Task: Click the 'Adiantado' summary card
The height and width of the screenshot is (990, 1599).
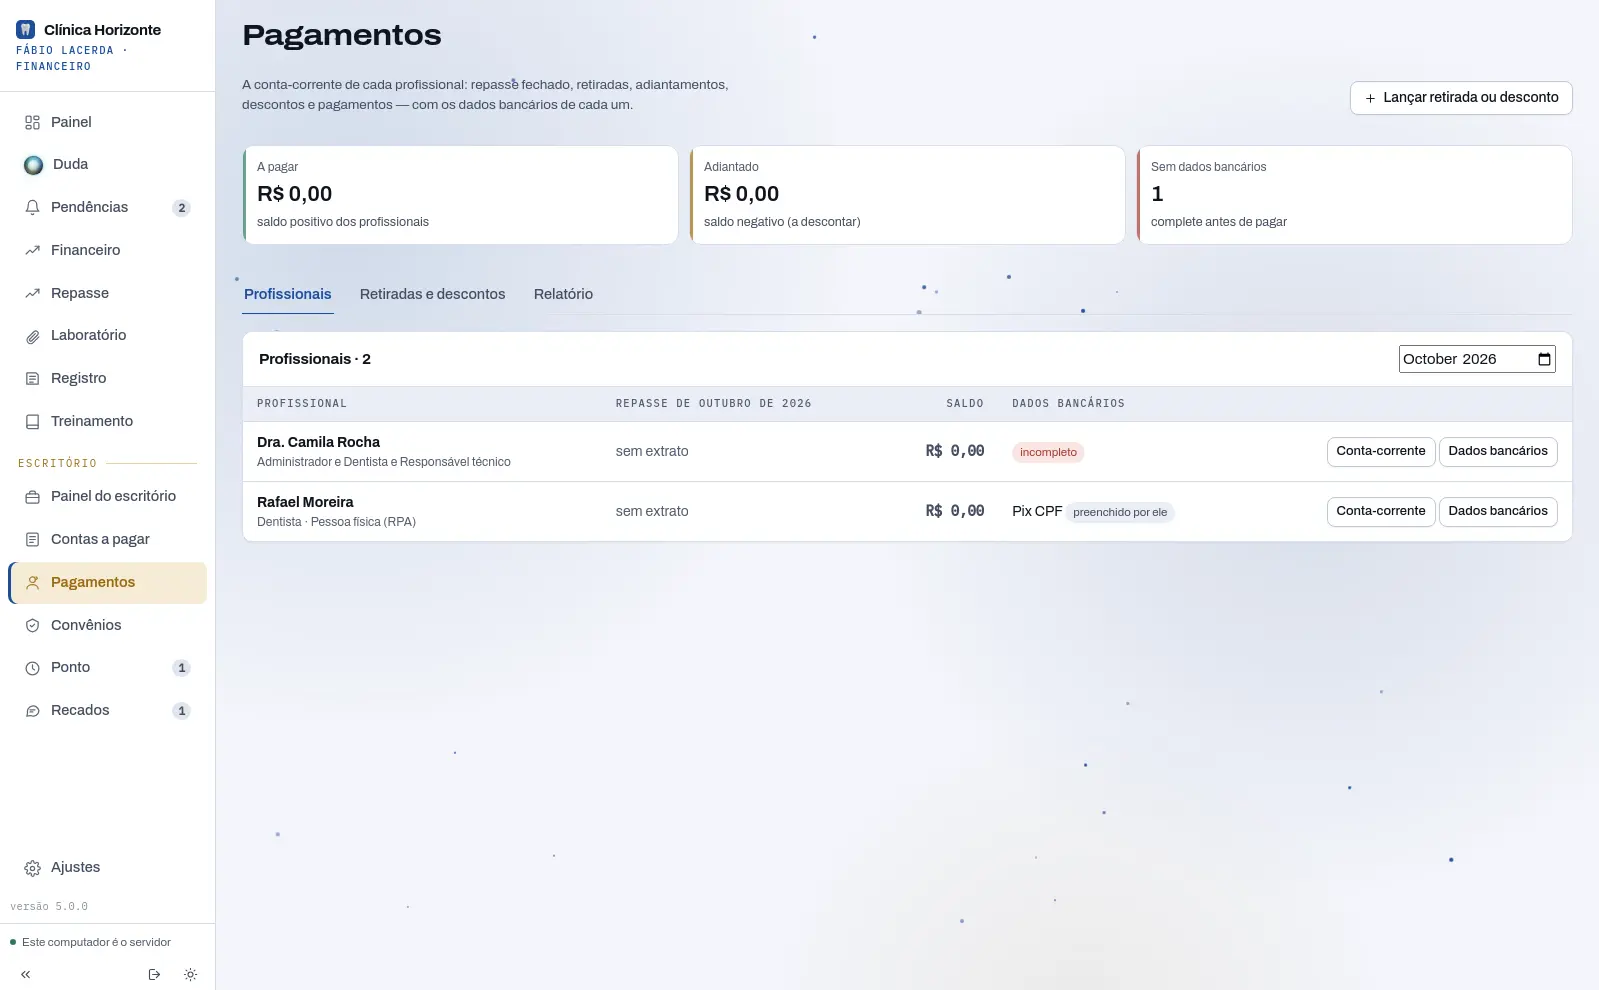Action: [x=908, y=195]
